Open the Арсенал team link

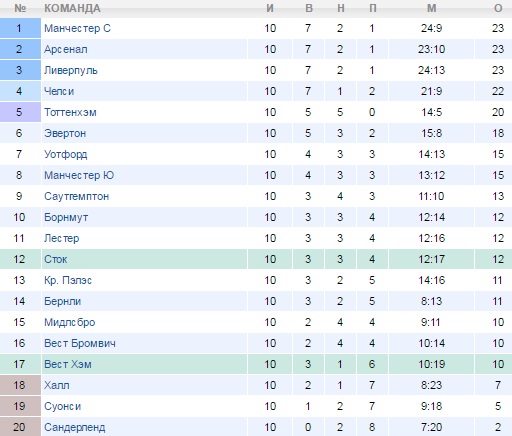click(66, 49)
